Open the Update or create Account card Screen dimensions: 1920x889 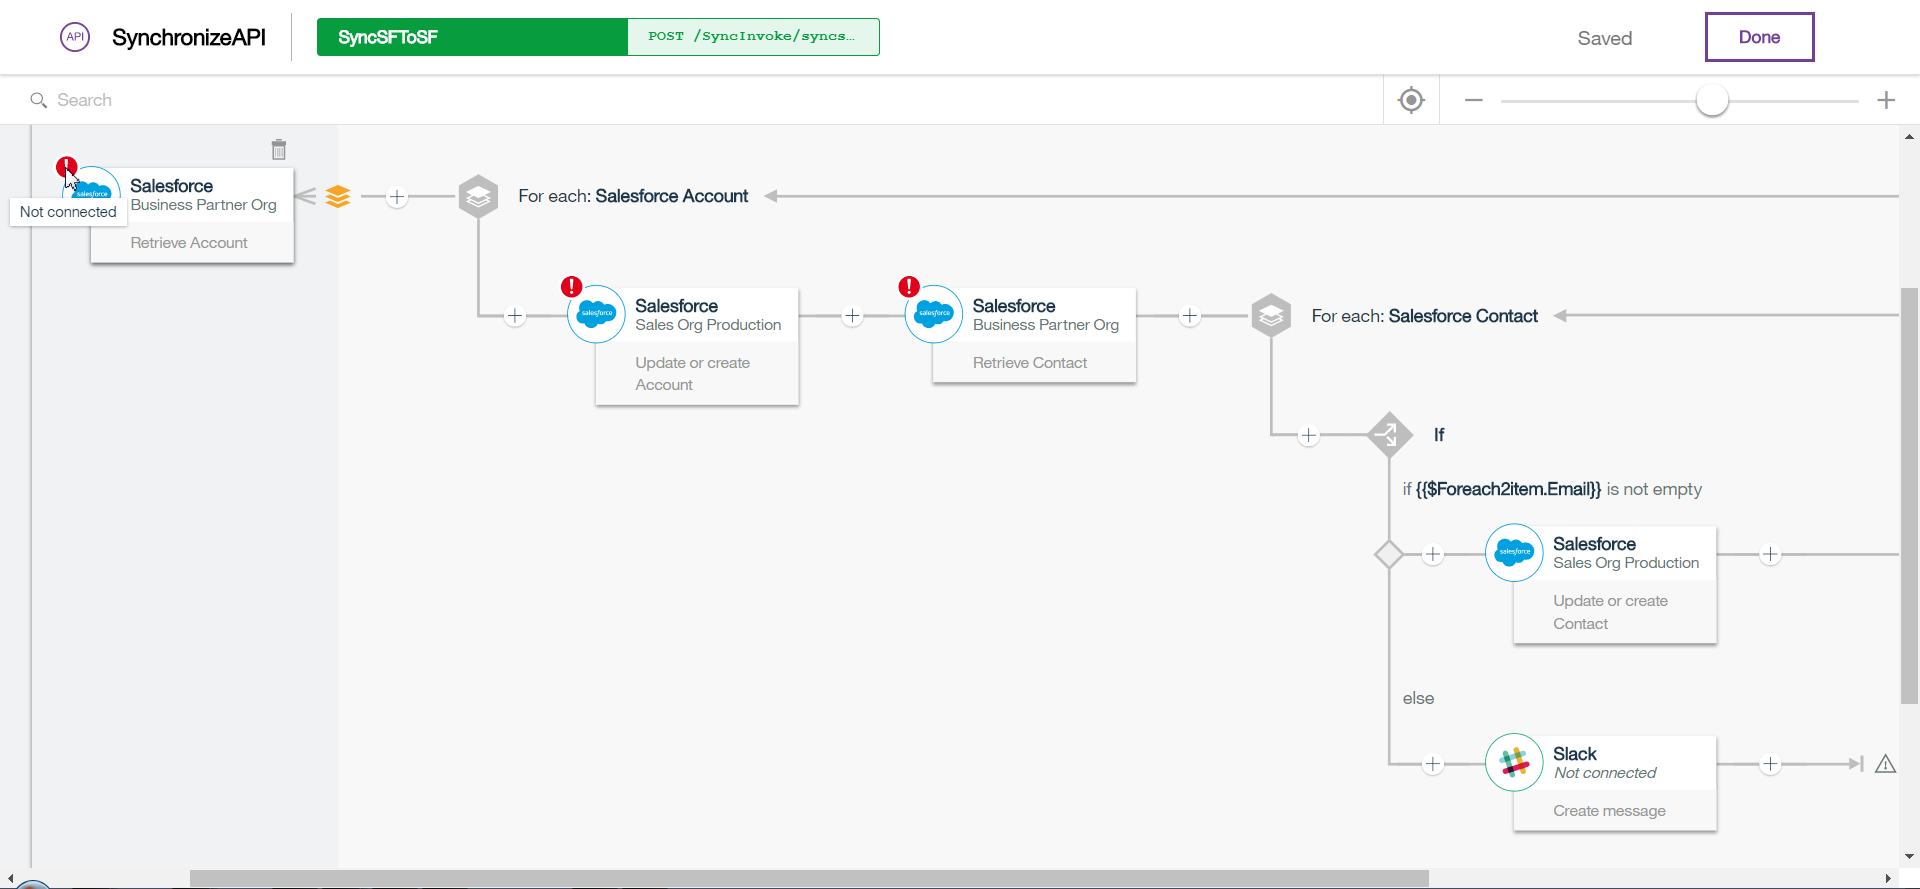[x=697, y=346]
